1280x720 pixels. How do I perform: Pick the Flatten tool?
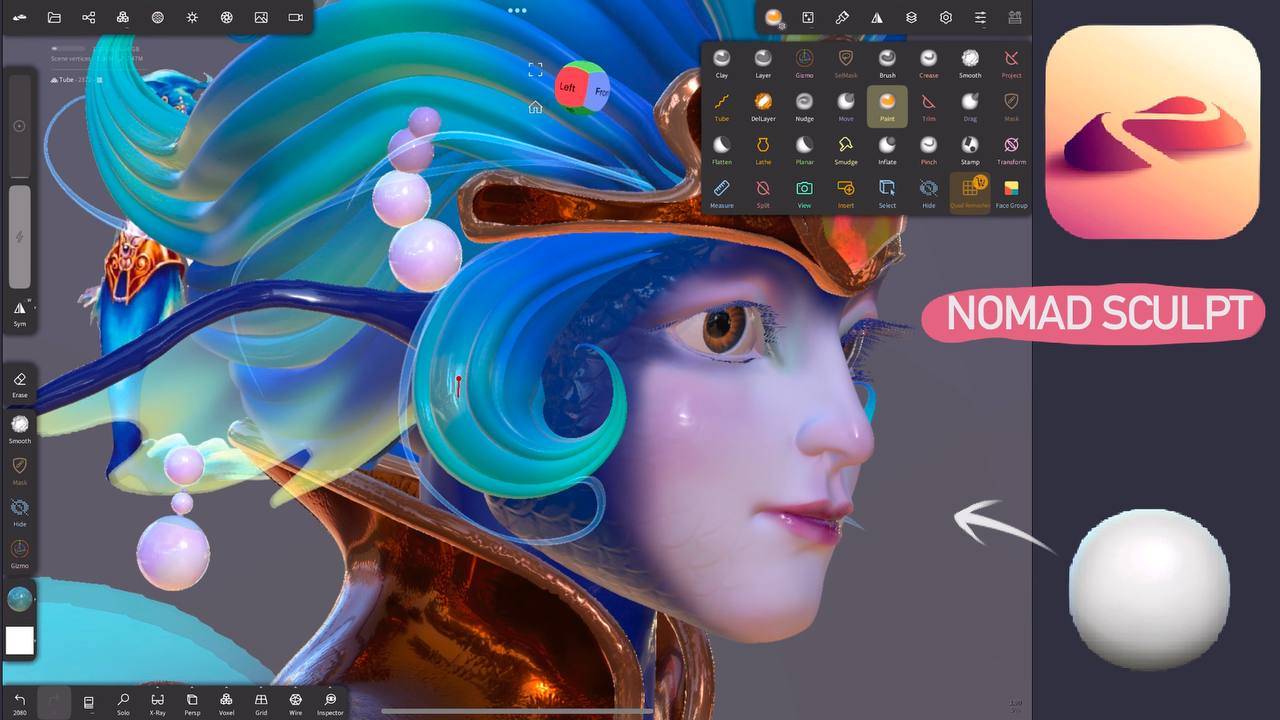pyautogui.click(x=721, y=150)
